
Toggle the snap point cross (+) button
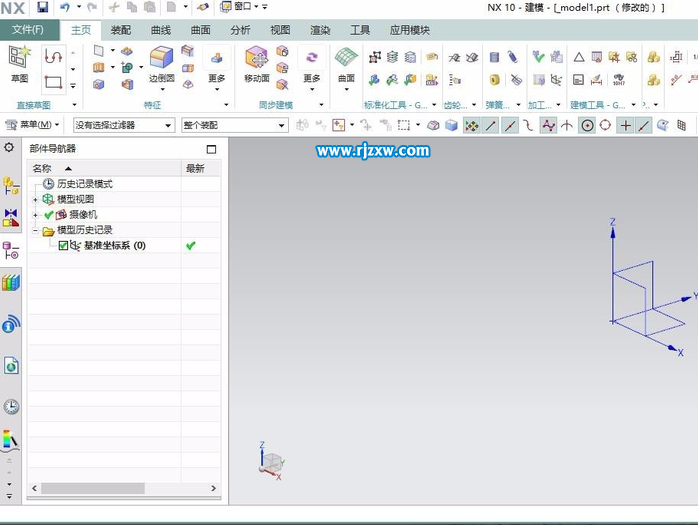click(x=625, y=125)
